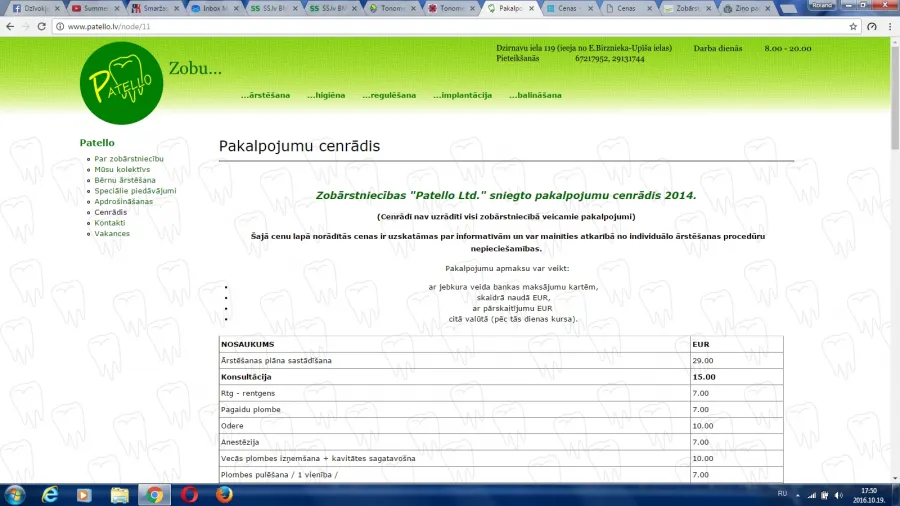This screenshot has width=900, height=506.
Task: Close the Zino pa tab
Action: [767, 9]
